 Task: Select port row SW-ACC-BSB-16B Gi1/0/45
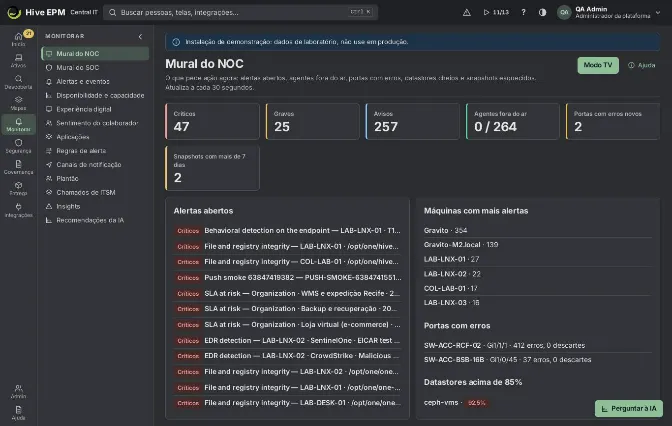[537, 360]
